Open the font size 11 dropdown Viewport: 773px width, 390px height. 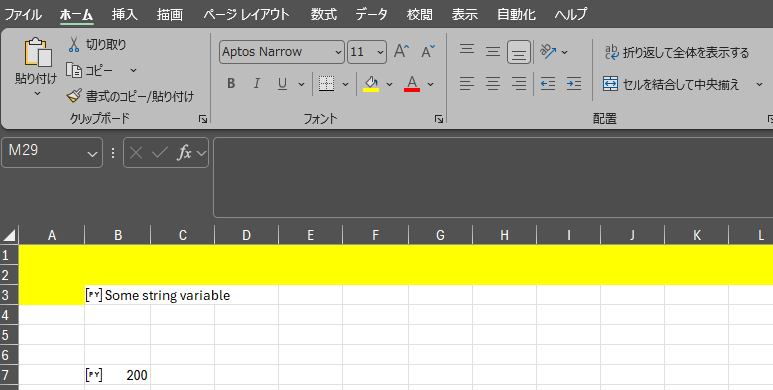coord(381,52)
